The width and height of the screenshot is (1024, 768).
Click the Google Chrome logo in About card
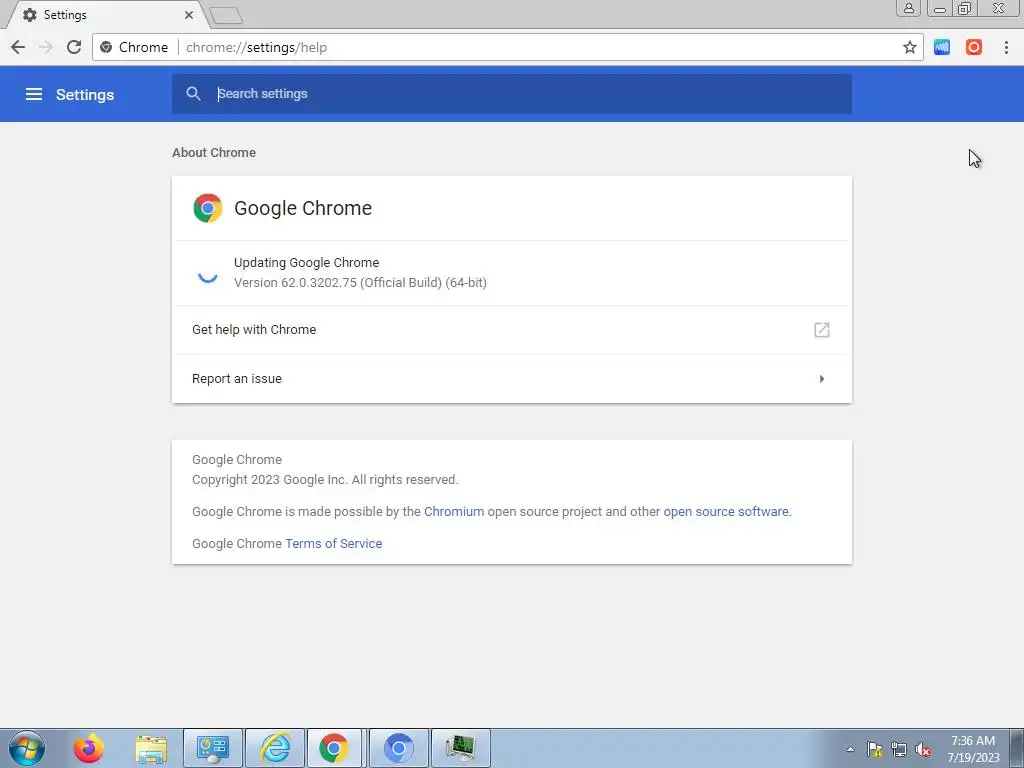(208, 208)
